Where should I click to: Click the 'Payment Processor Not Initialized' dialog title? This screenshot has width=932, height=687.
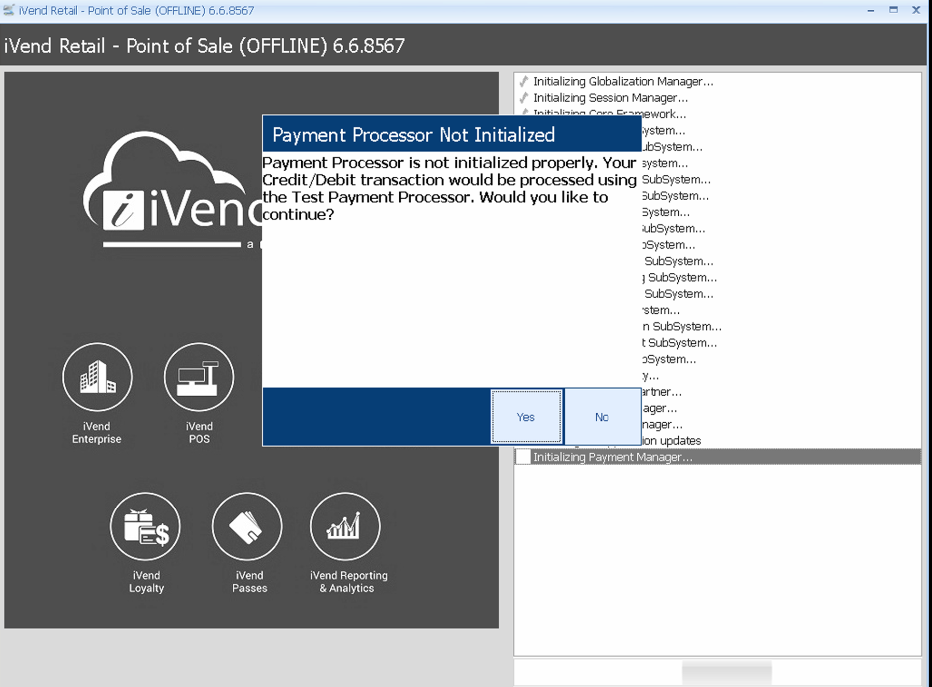pyautogui.click(x=413, y=135)
